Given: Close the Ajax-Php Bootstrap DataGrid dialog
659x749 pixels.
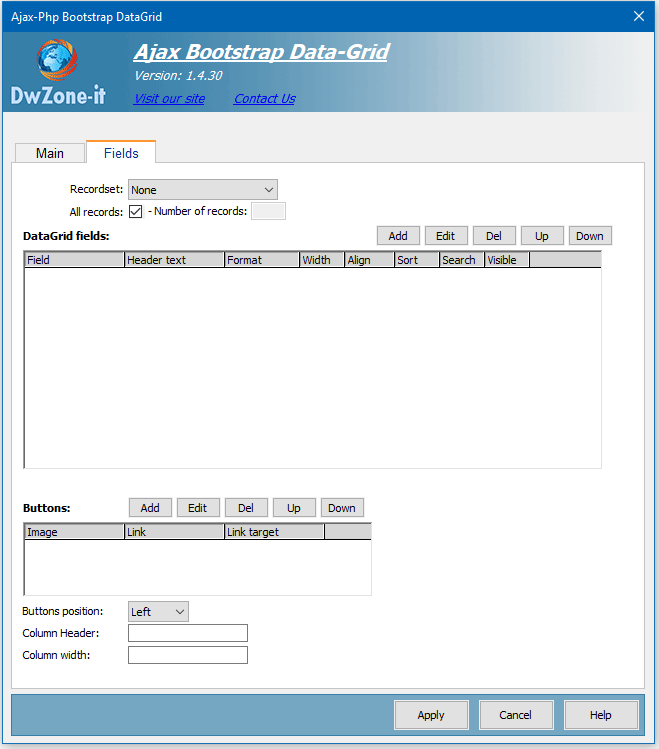Looking at the screenshot, I should pyautogui.click(x=639, y=16).
